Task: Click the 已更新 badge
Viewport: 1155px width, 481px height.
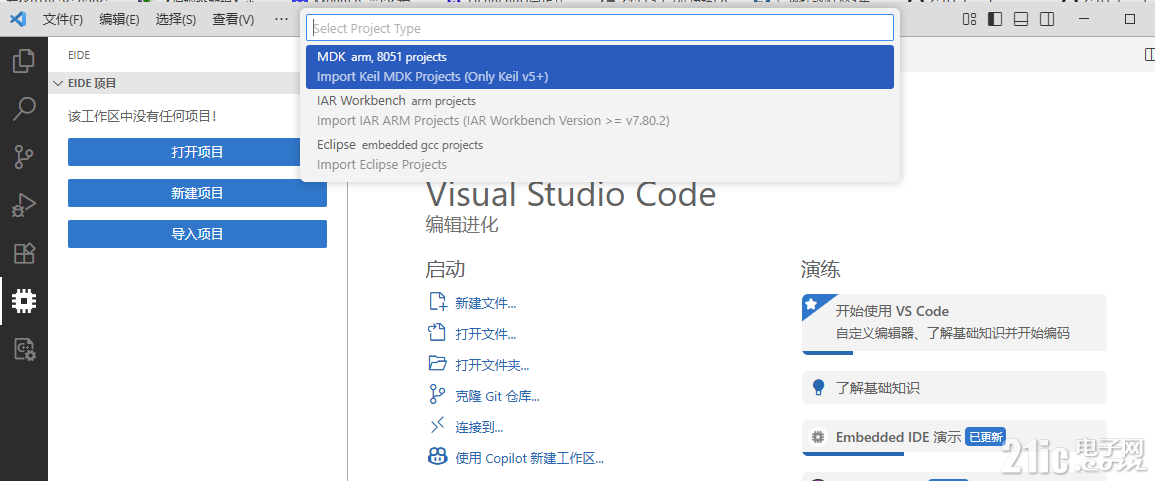Action: [986, 437]
